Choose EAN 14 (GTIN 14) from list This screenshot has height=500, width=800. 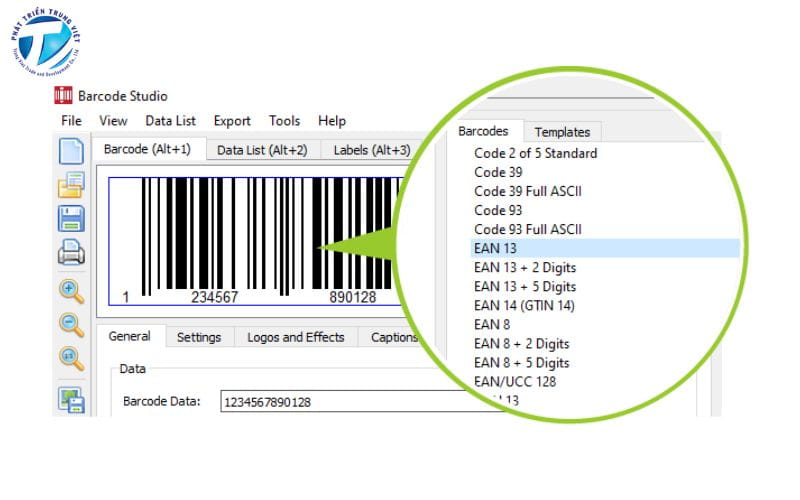click(x=524, y=305)
